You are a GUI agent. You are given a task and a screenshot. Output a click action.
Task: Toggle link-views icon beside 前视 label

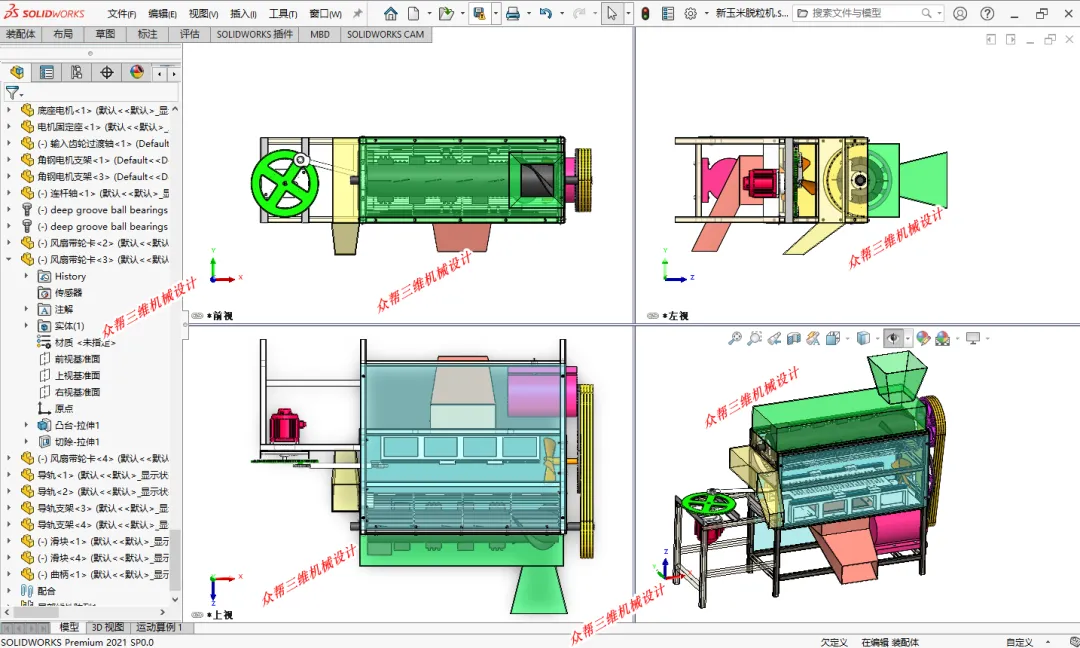(197, 316)
